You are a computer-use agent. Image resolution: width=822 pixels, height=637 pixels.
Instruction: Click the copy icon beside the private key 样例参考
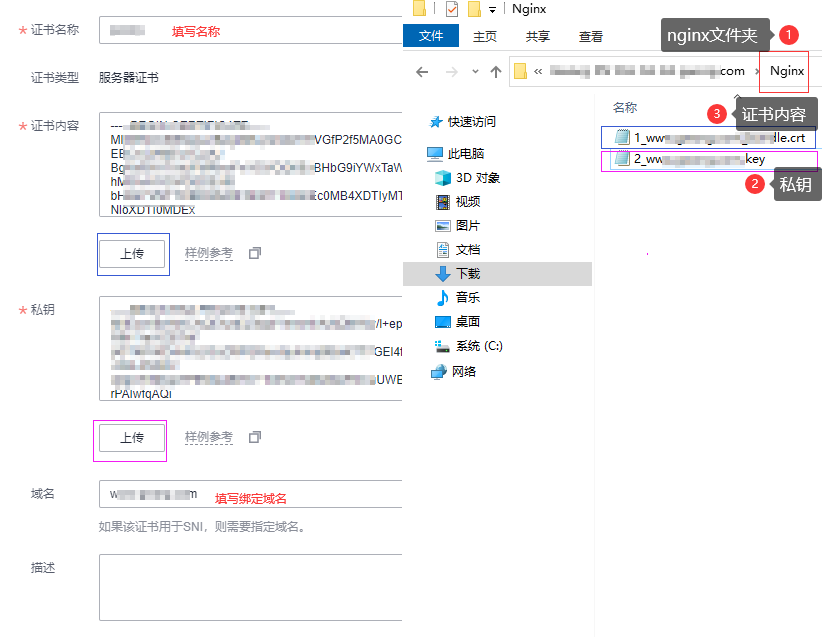click(254, 437)
